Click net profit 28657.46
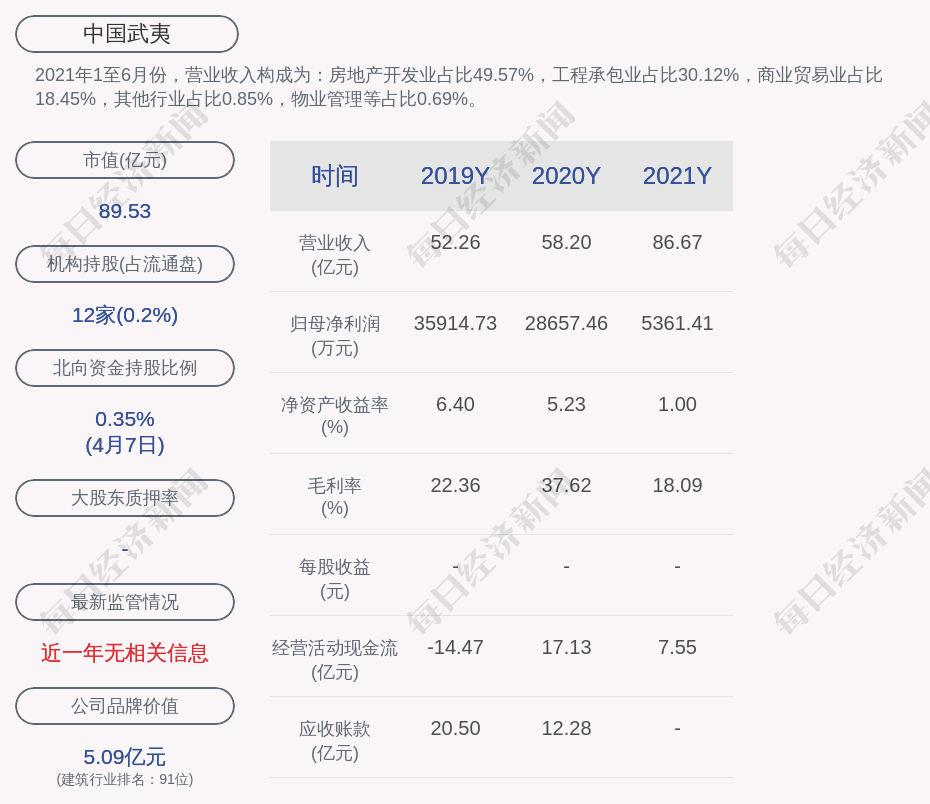Viewport: 930px width, 804px height. 566,323
